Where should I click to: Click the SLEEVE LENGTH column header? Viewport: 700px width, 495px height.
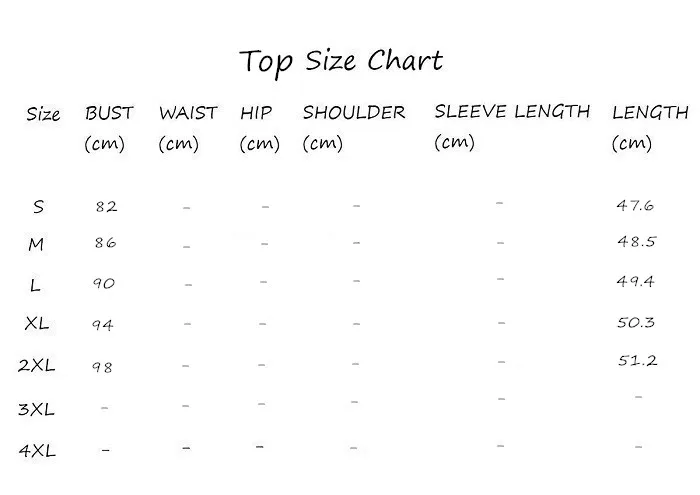[x=512, y=127]
